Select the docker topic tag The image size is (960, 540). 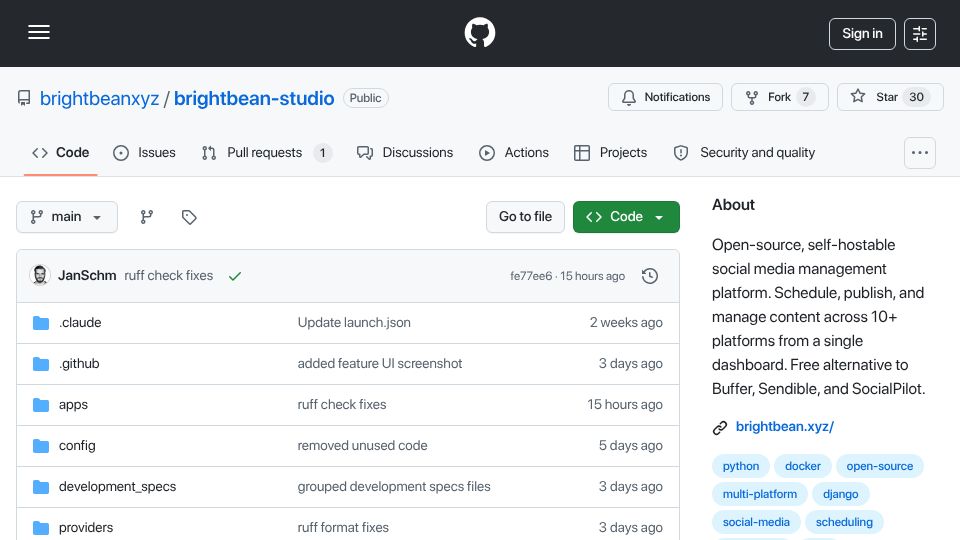pos(803,466)
